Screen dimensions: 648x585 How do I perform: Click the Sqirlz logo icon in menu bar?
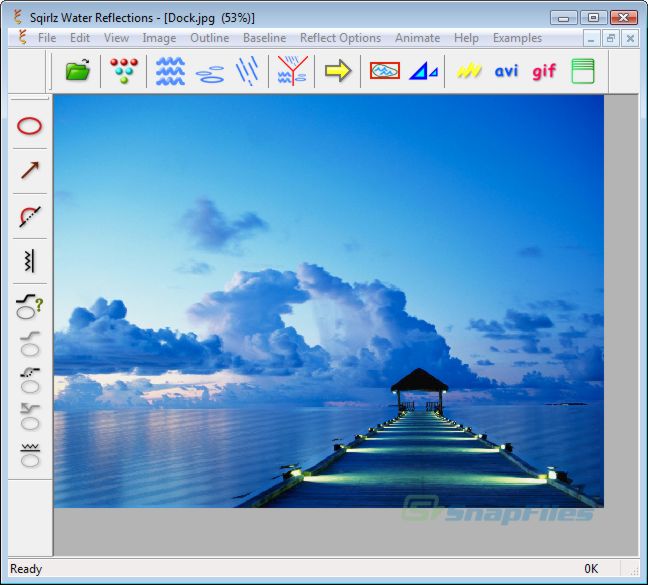pos(23,37)
